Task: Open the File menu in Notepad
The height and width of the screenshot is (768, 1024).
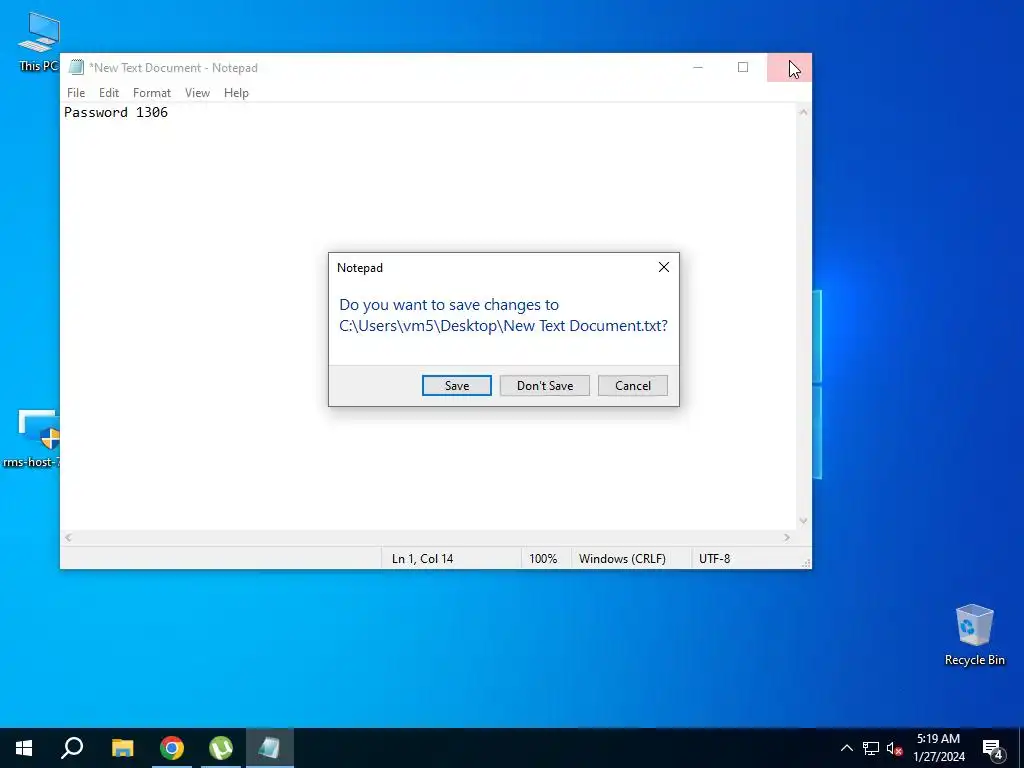Action: [x=76, y=93]
